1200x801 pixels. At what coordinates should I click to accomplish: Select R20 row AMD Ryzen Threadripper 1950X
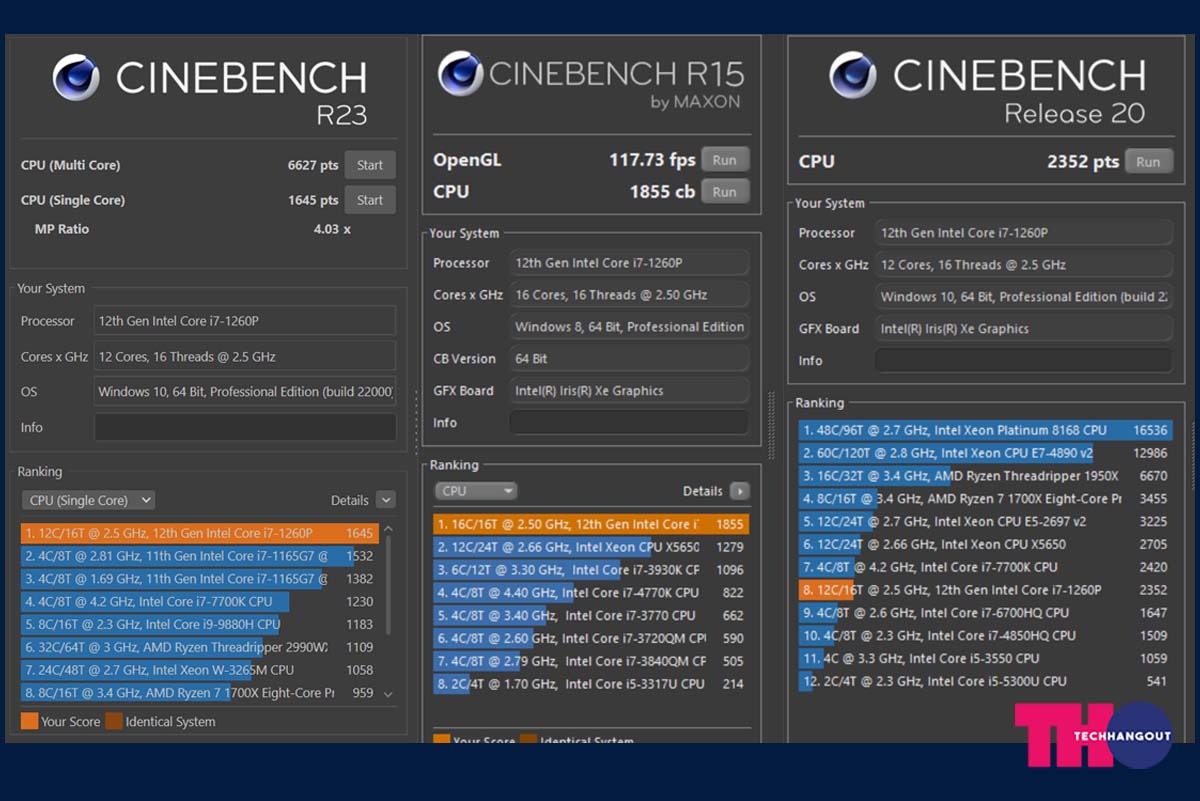coord(986,476)
